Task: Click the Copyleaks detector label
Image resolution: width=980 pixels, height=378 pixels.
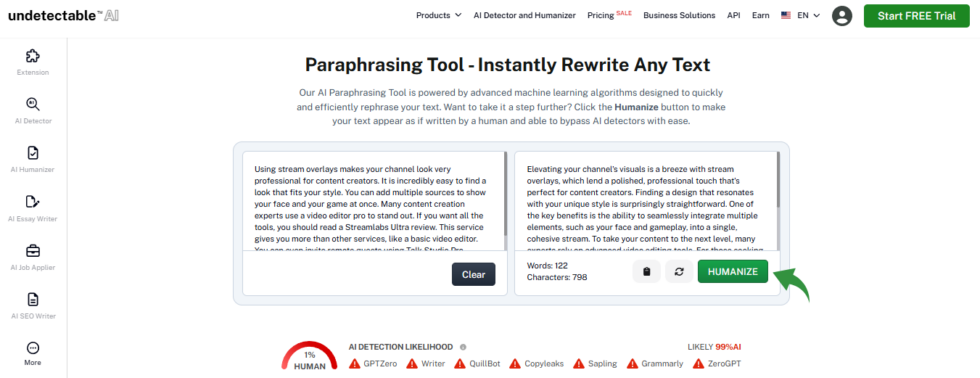Action: [544, 364]
